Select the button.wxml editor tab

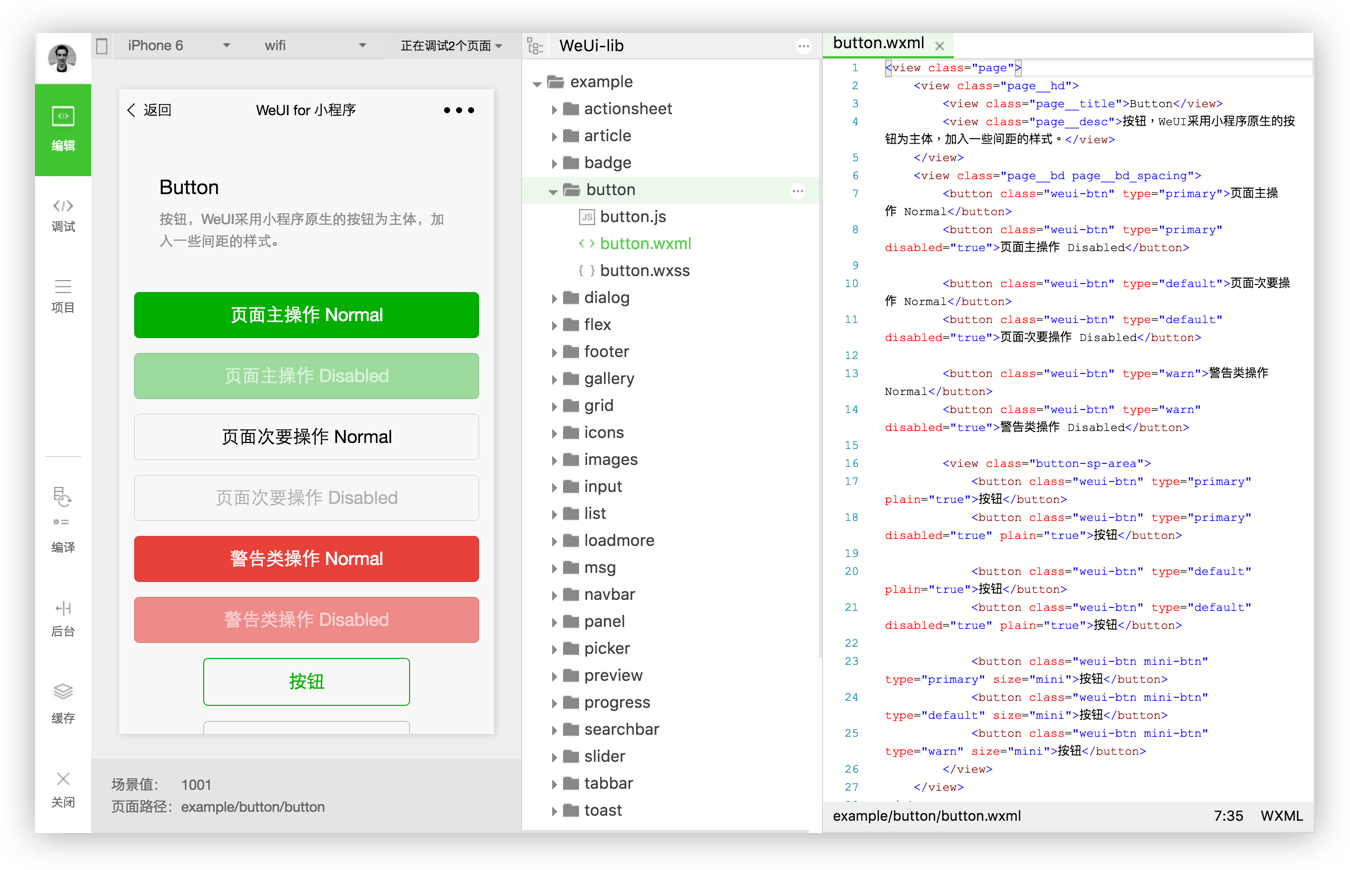[x=888, y=44]
